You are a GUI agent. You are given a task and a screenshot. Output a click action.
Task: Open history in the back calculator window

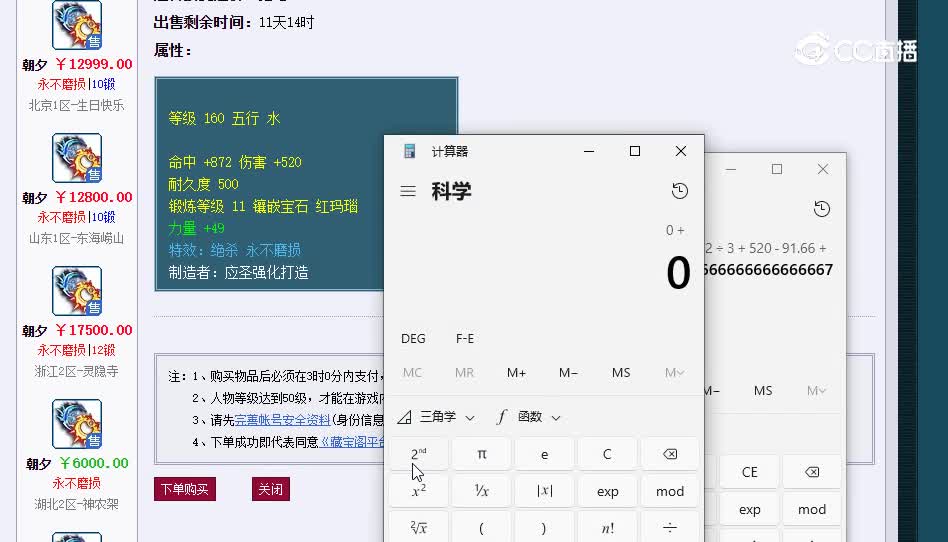tap(822, 209)
